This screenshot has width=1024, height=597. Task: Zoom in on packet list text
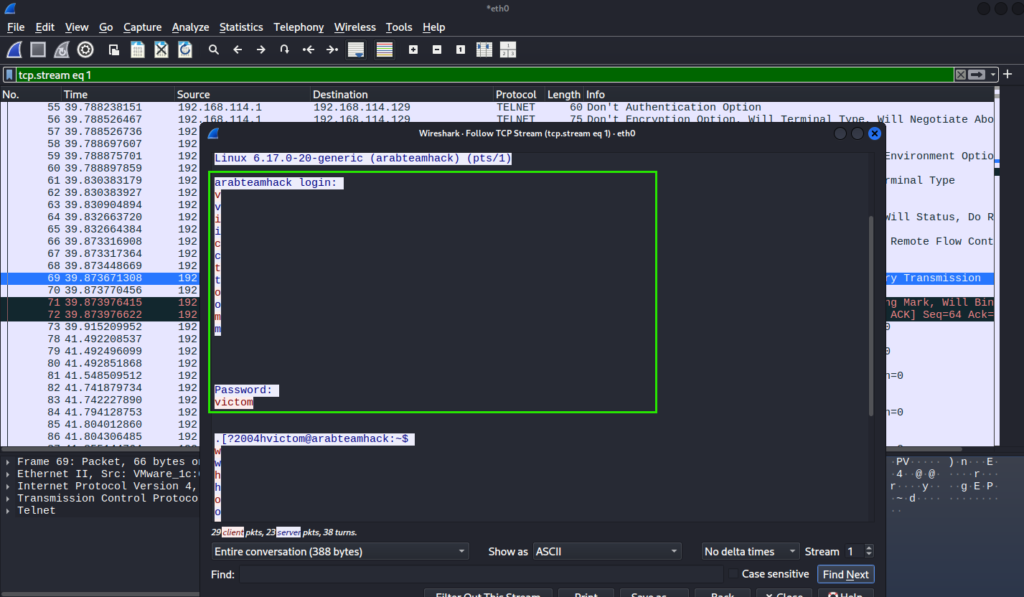pos(414,49)
